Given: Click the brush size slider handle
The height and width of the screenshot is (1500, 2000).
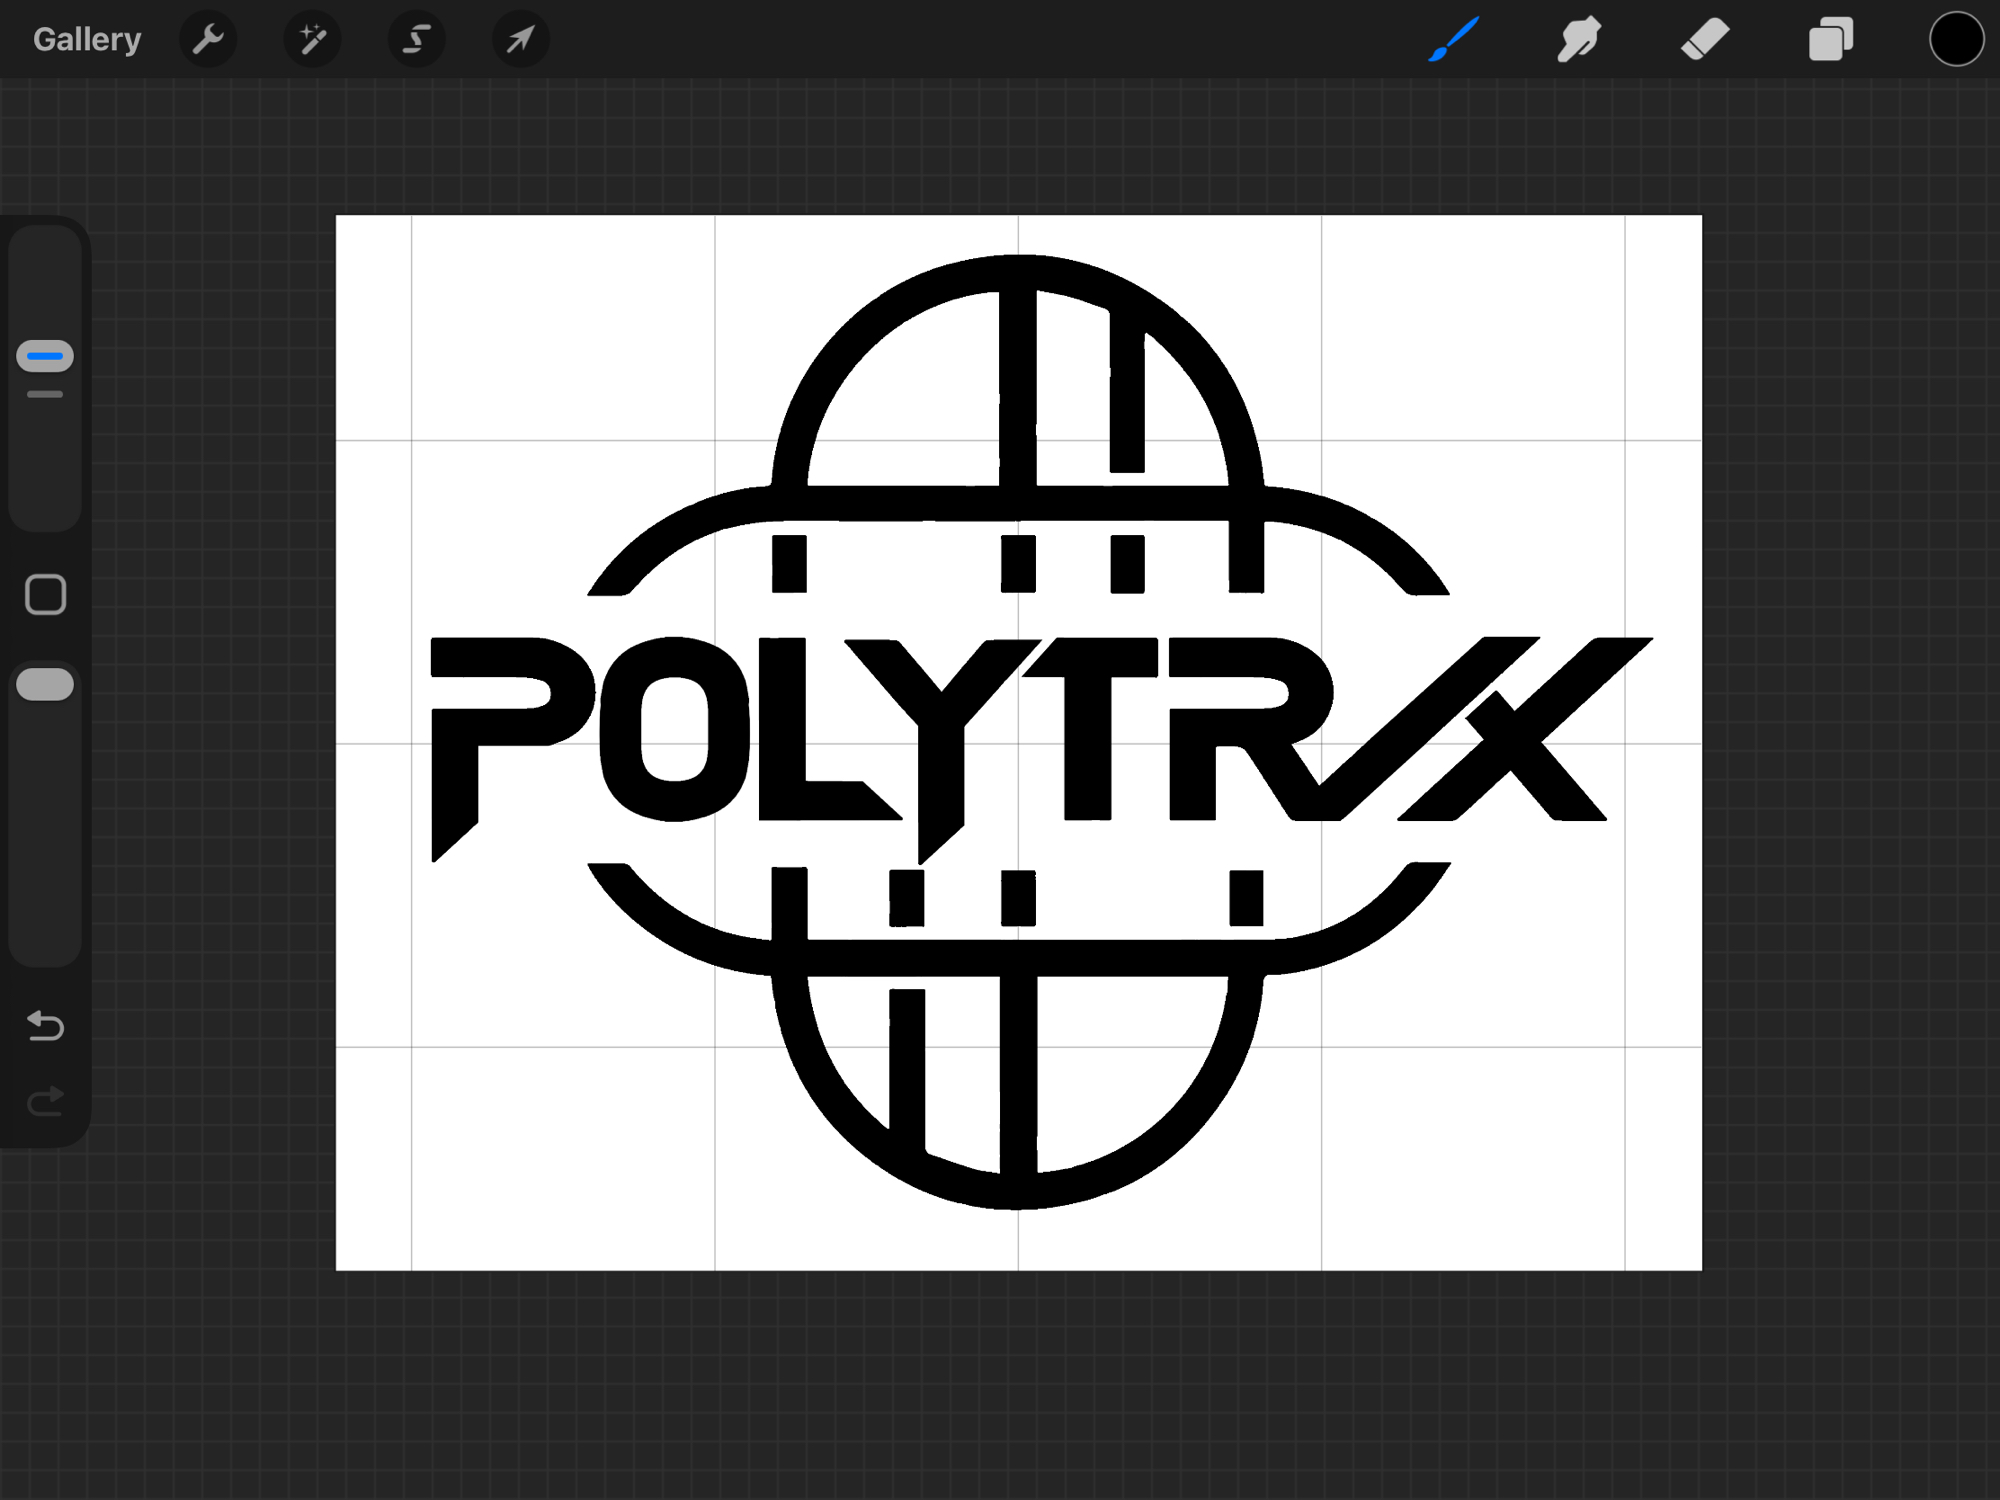Looking at the screenshot, I should pyautogui.click(x=45, y=356).
